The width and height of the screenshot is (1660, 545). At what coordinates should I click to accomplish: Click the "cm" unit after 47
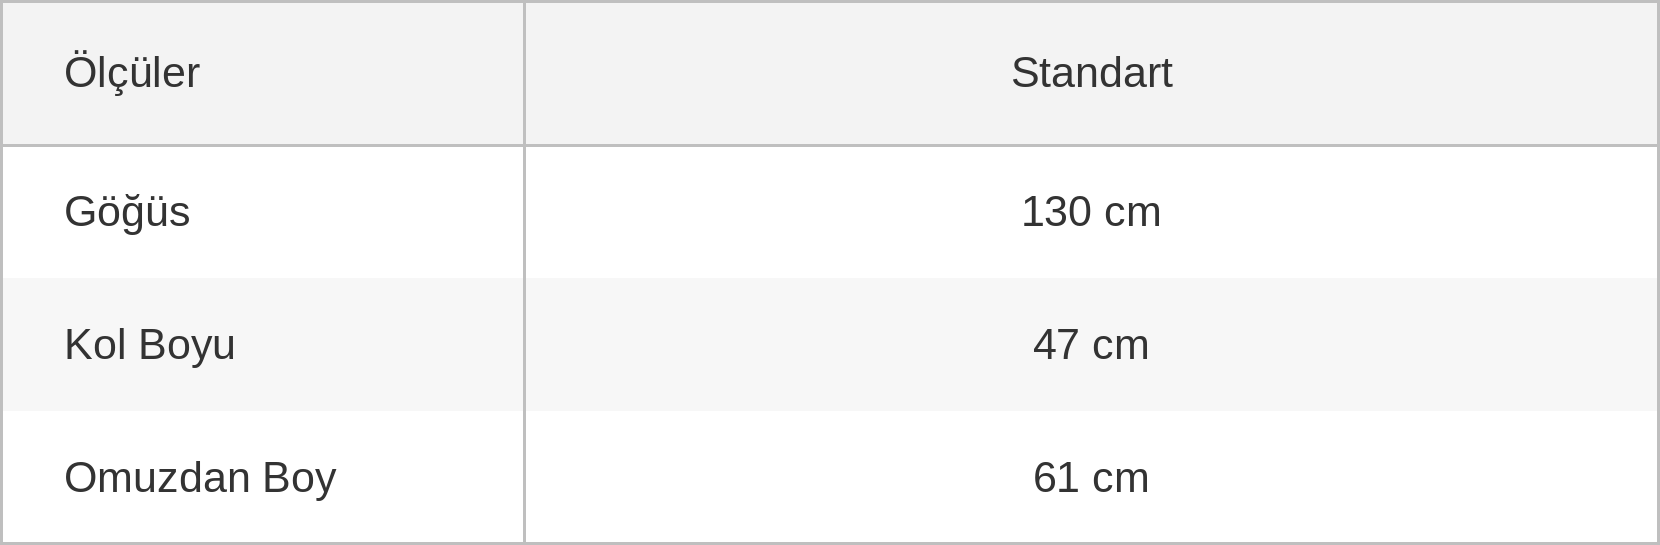1121,346
